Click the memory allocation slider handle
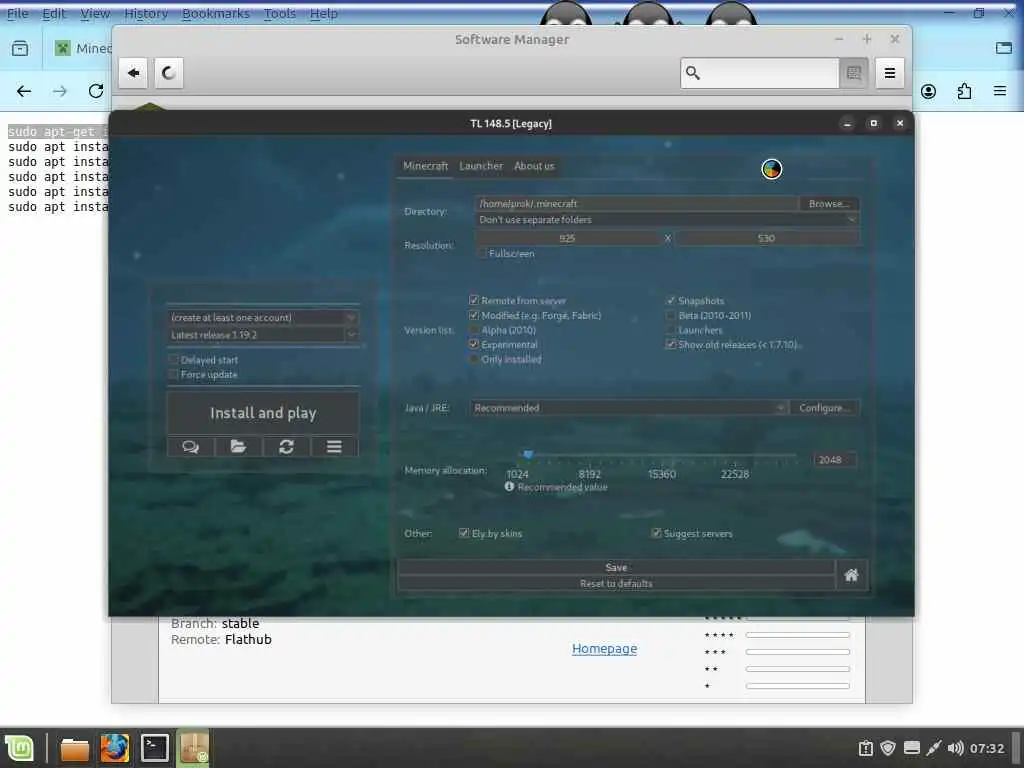The image size is (1024, 768). (528, 454)
